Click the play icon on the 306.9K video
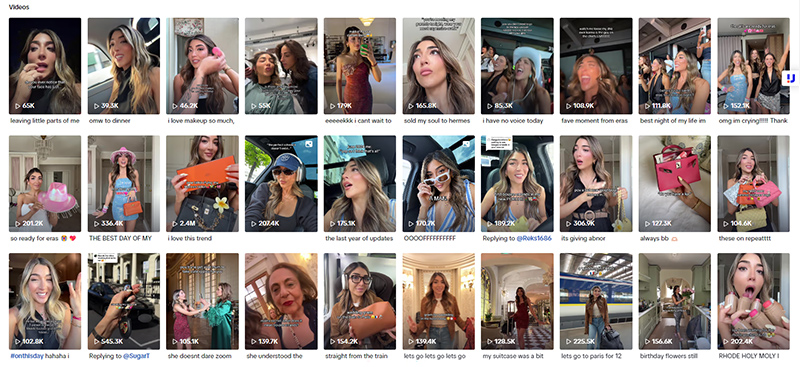Screen dimensions: 800x367 click(569, 224)
